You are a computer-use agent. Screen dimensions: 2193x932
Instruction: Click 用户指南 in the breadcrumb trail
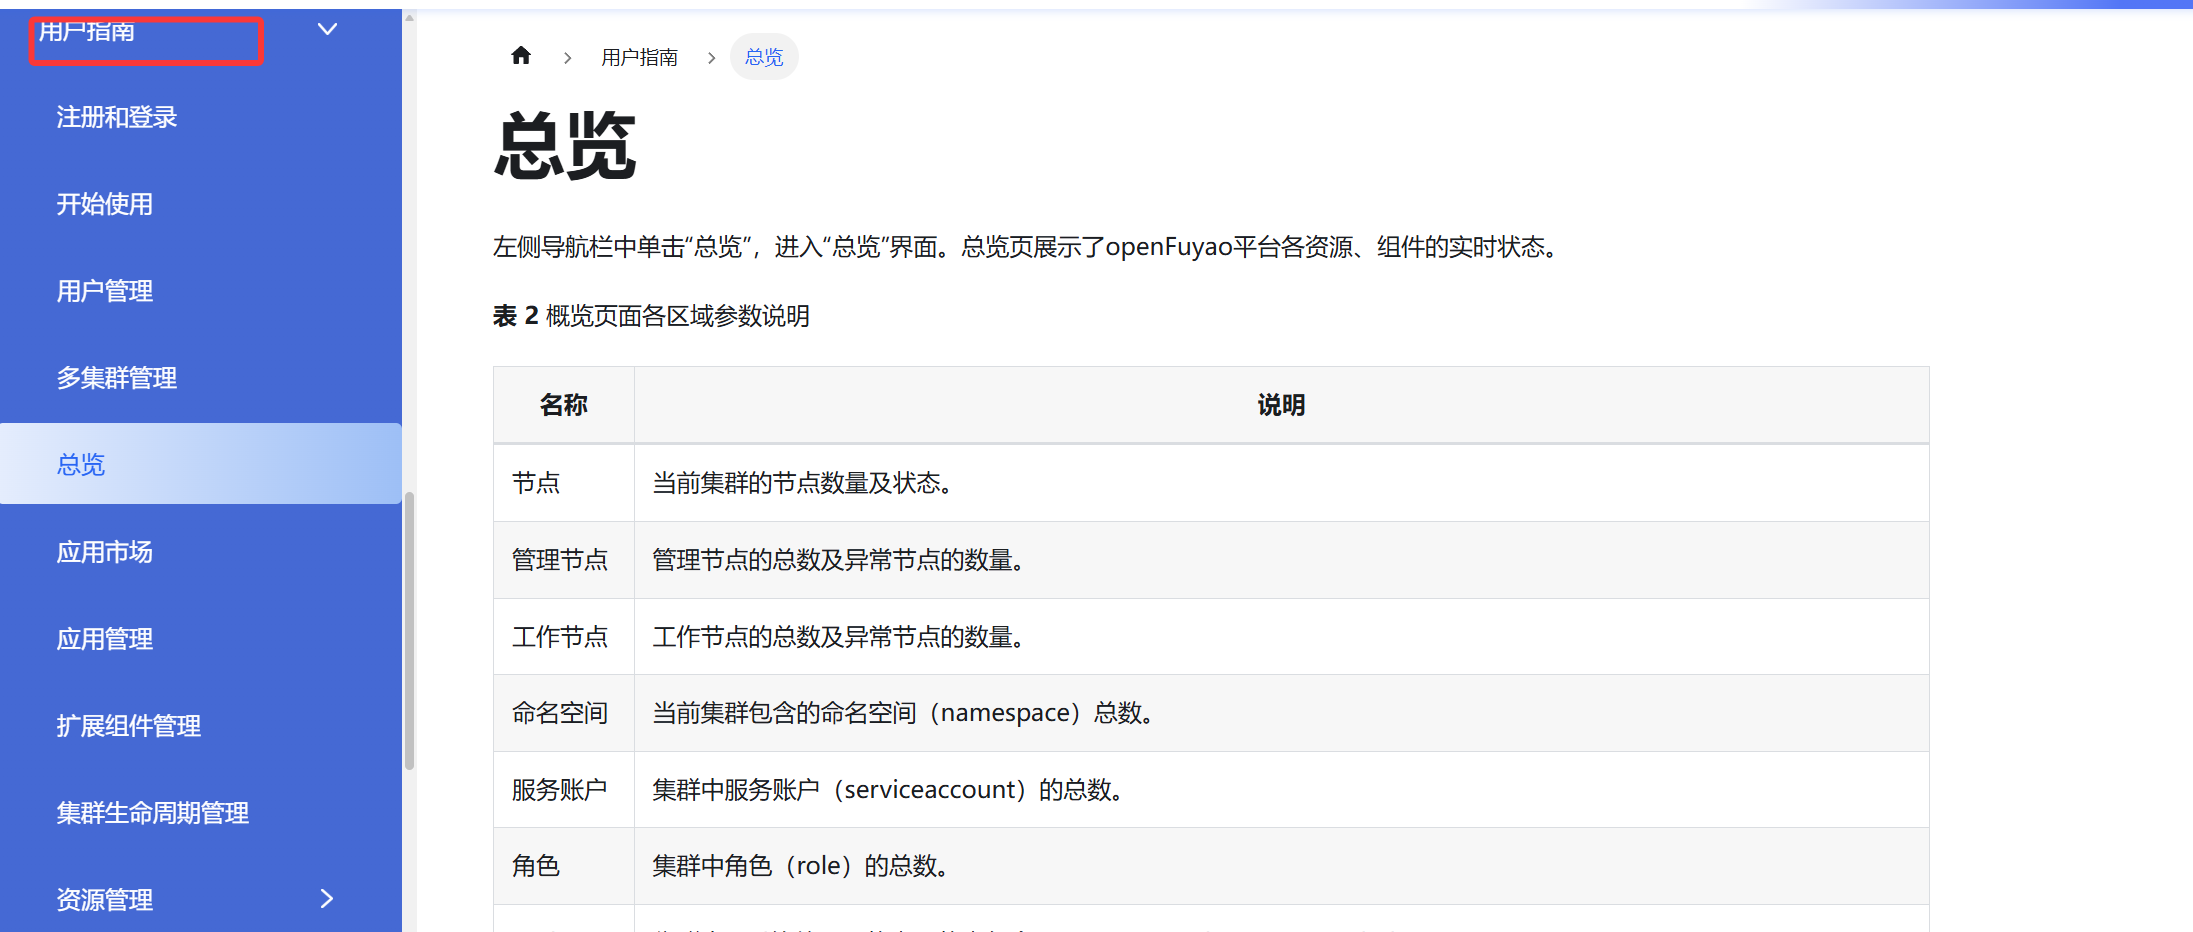click(639, 57)
